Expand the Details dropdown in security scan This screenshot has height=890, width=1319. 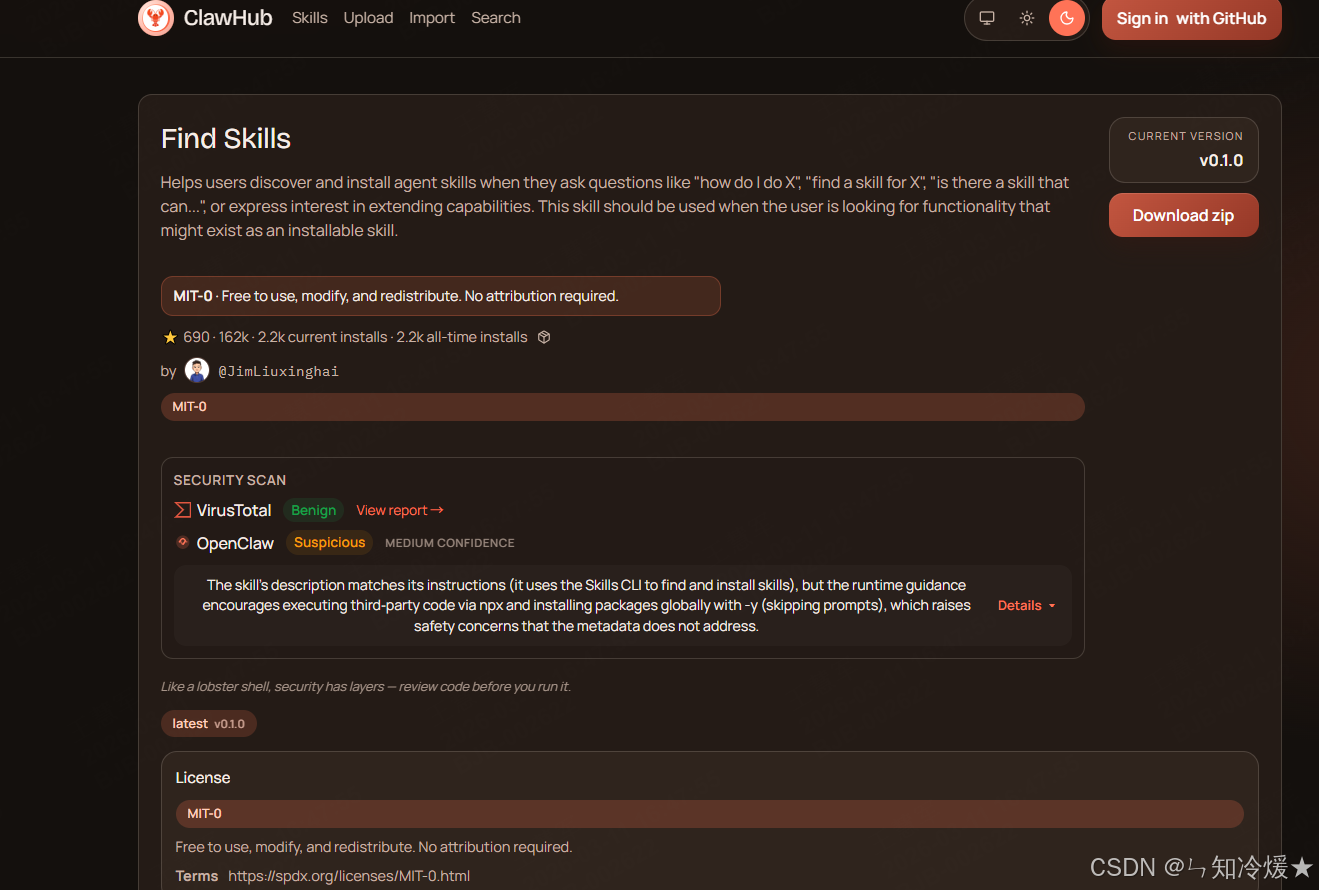[1027, 605]
